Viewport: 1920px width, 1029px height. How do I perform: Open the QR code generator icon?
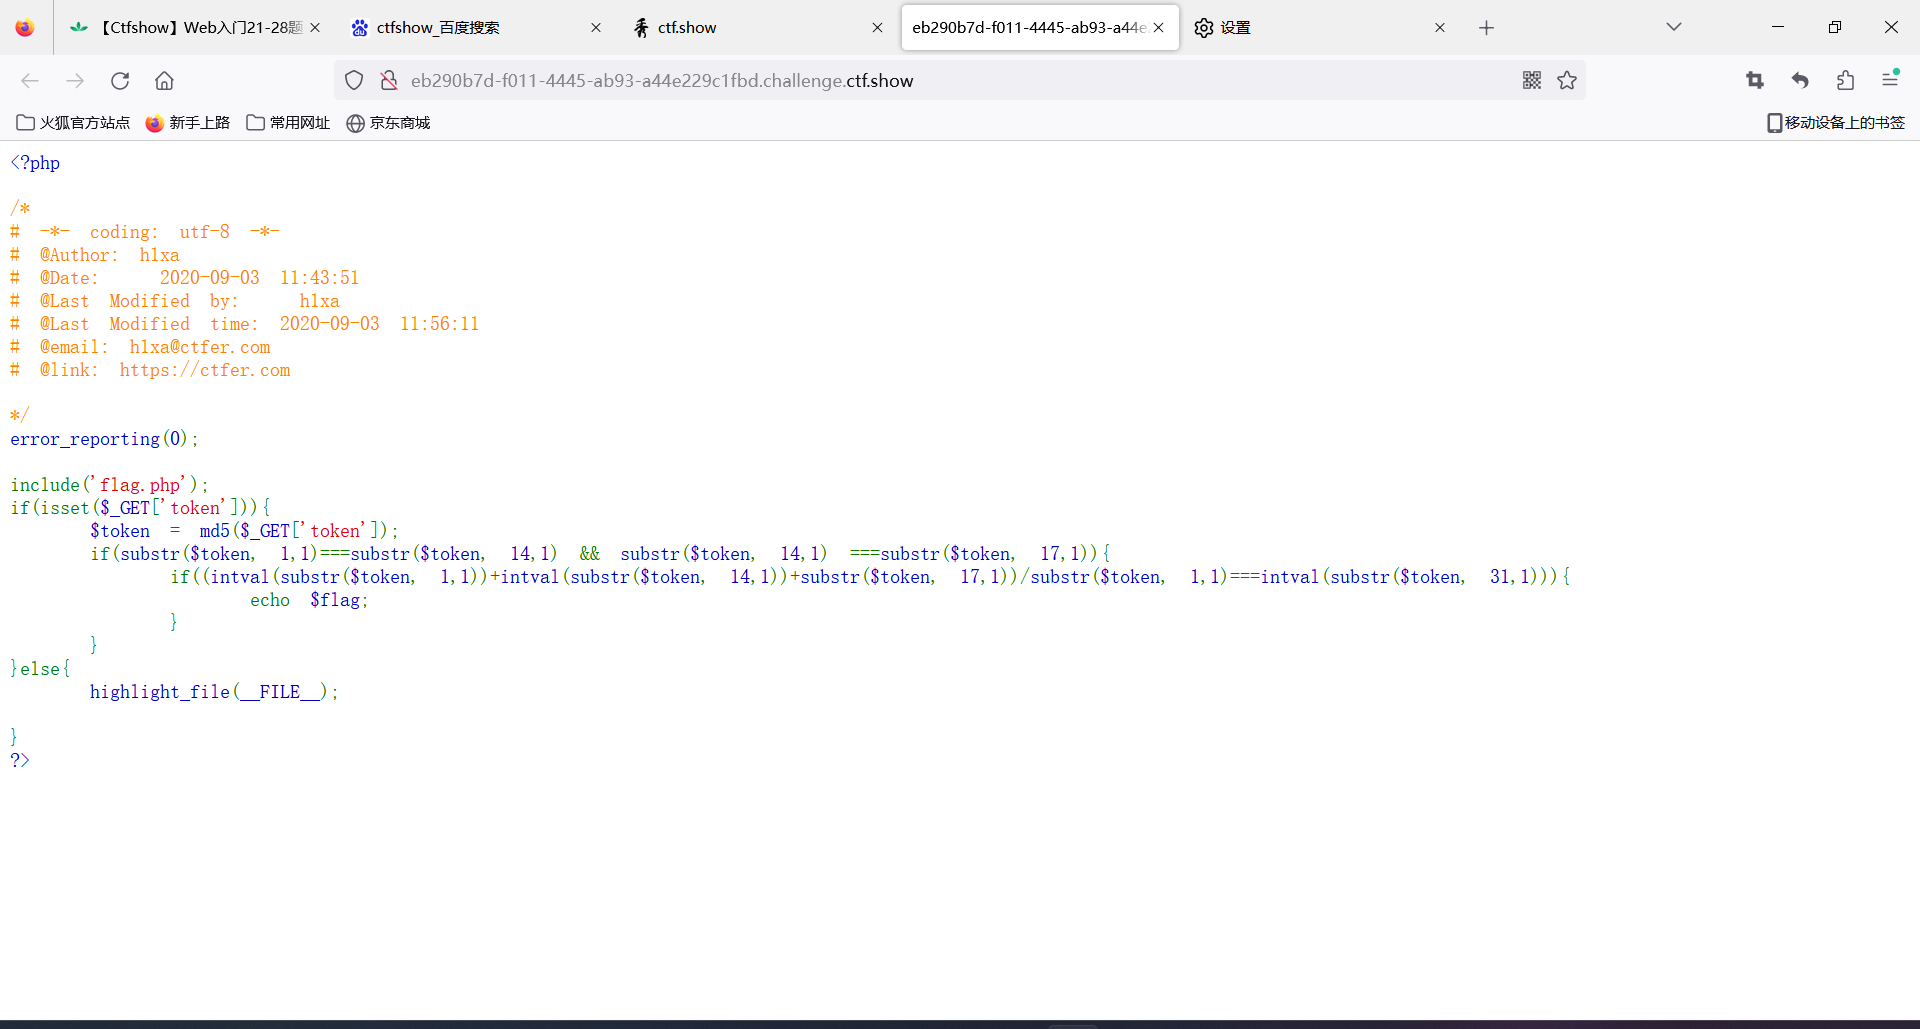1531,81
